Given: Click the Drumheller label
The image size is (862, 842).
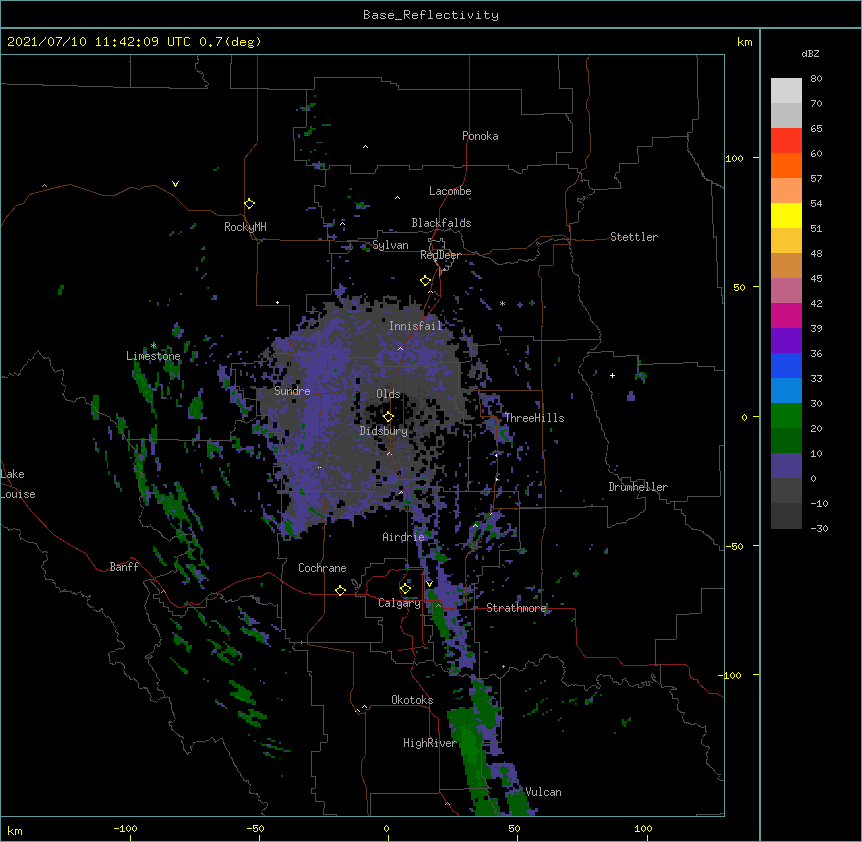Looking at the screenshot, I should click(638, 487).
